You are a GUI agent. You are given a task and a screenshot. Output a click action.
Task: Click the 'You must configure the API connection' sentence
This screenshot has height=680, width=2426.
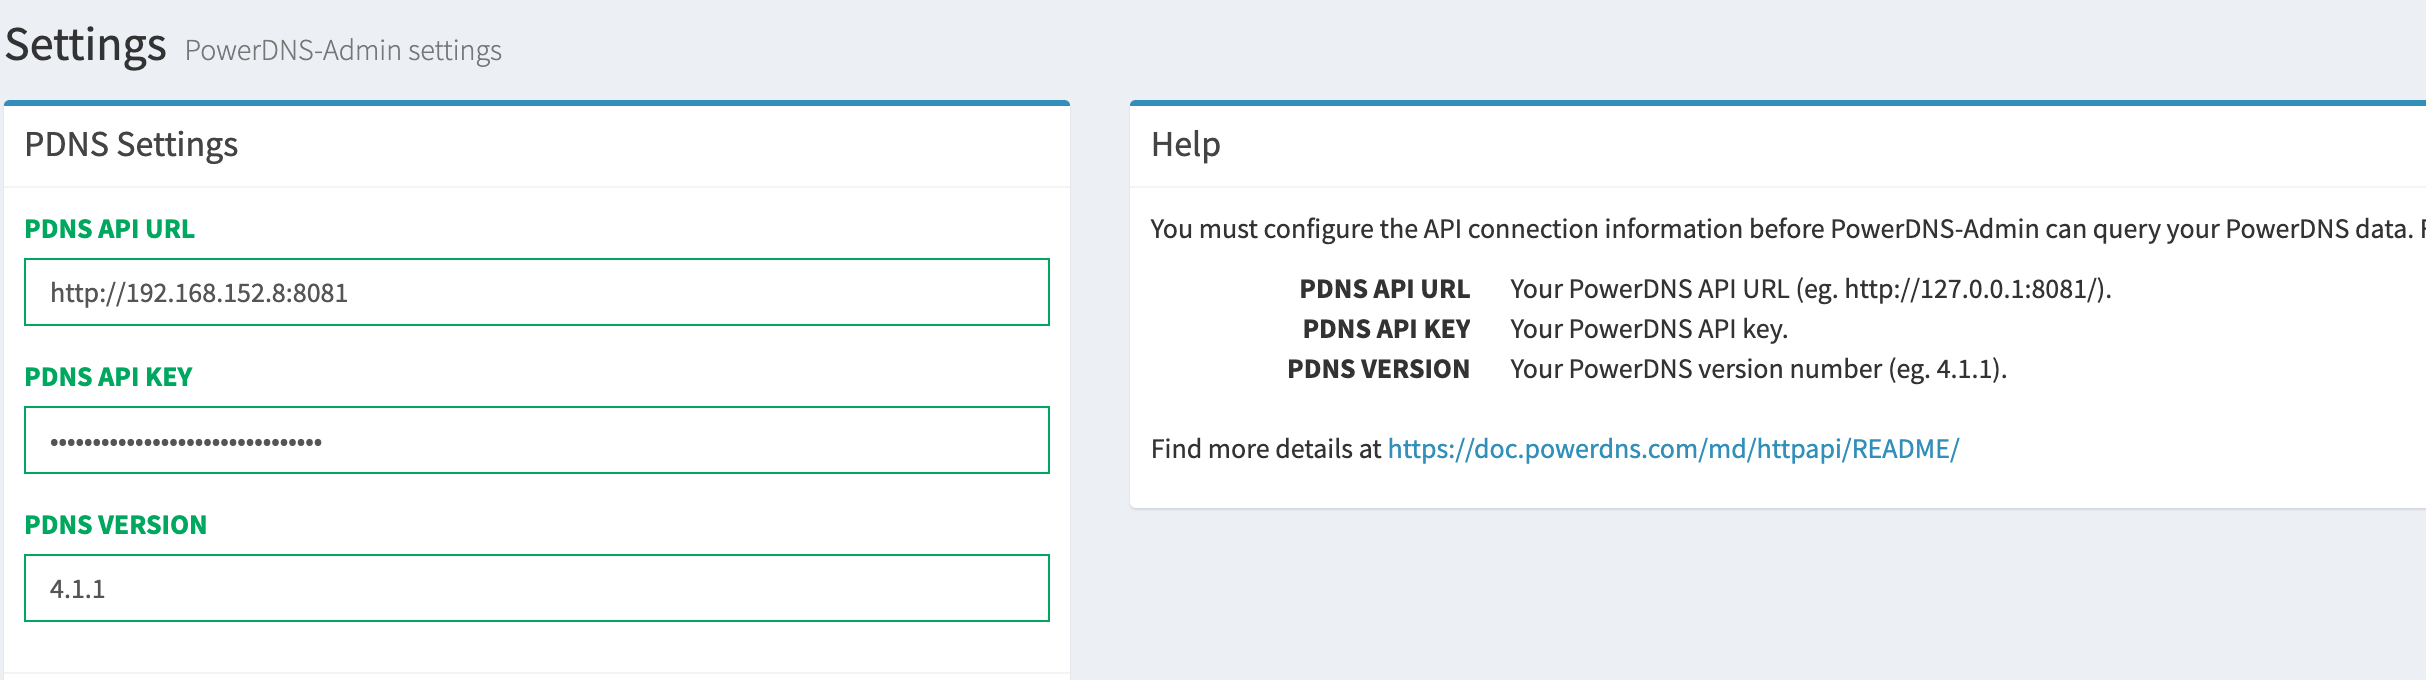(x=1788, y=229)
